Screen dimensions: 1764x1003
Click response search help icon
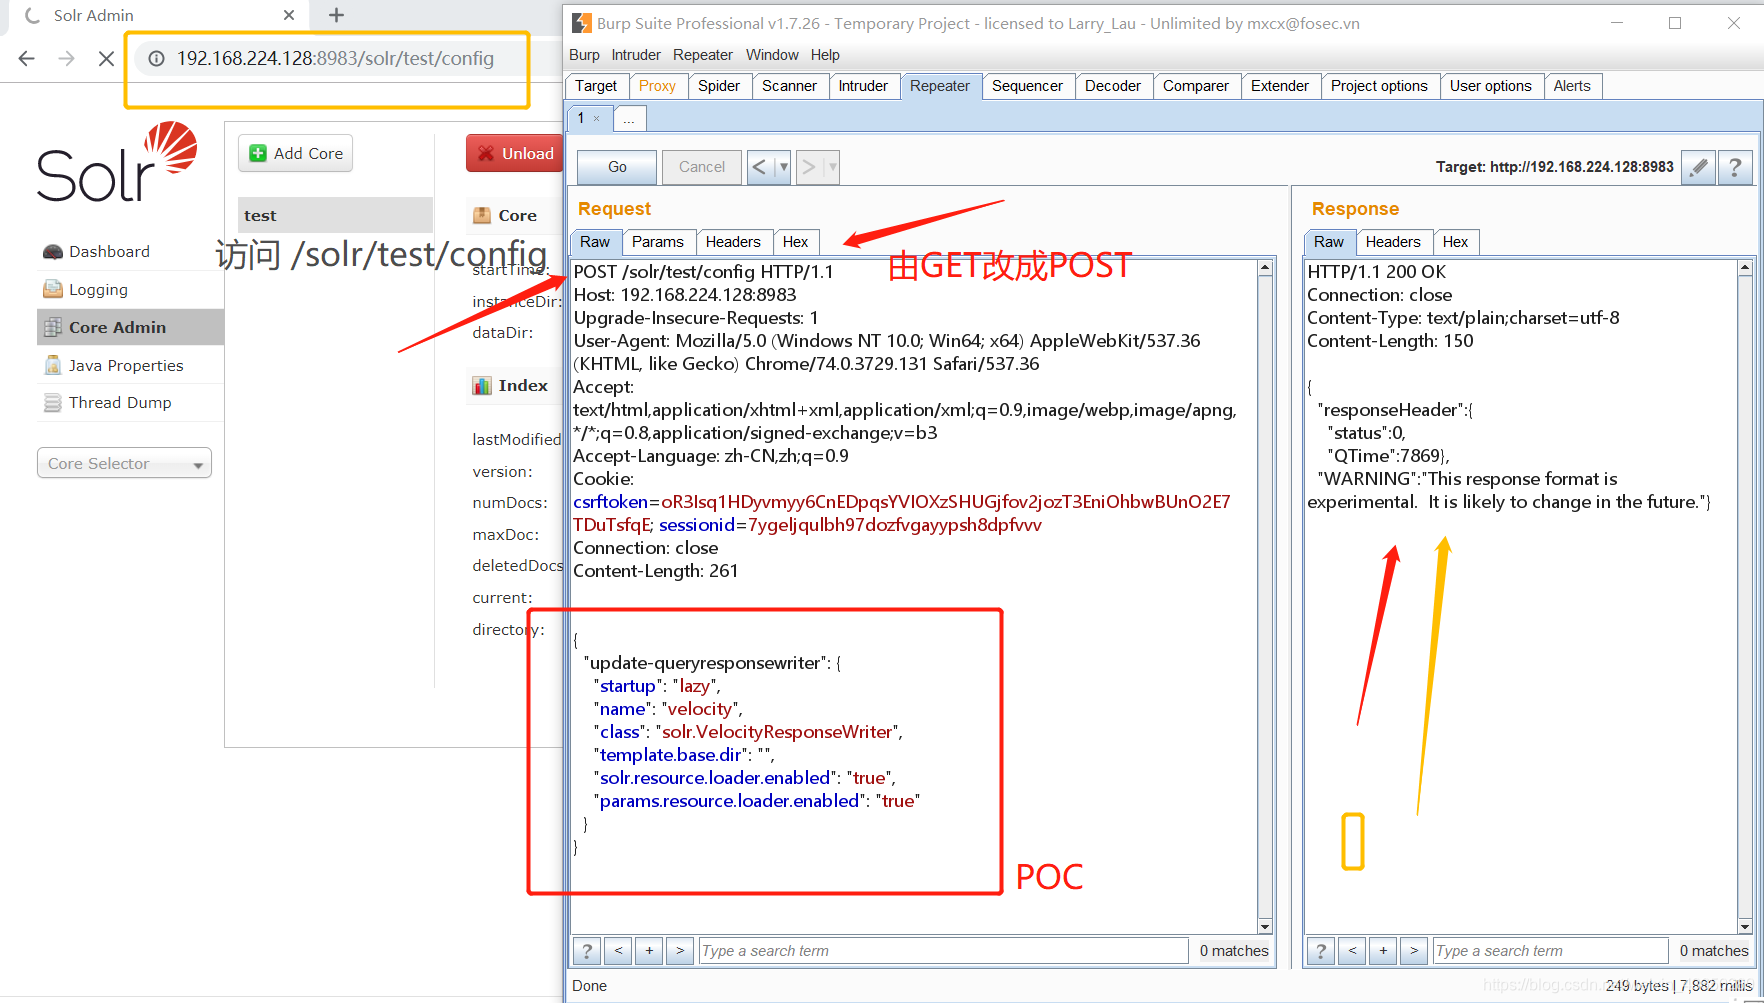point(1321,951)
